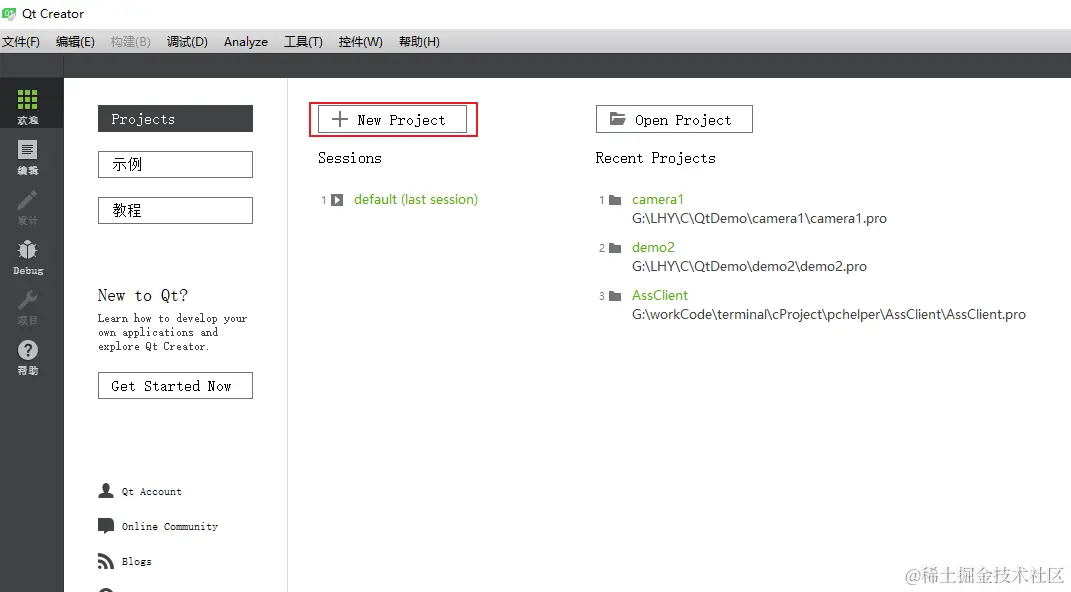Open the Analyze menu
Screen dimensions: 1071x592
pos(246,42)
